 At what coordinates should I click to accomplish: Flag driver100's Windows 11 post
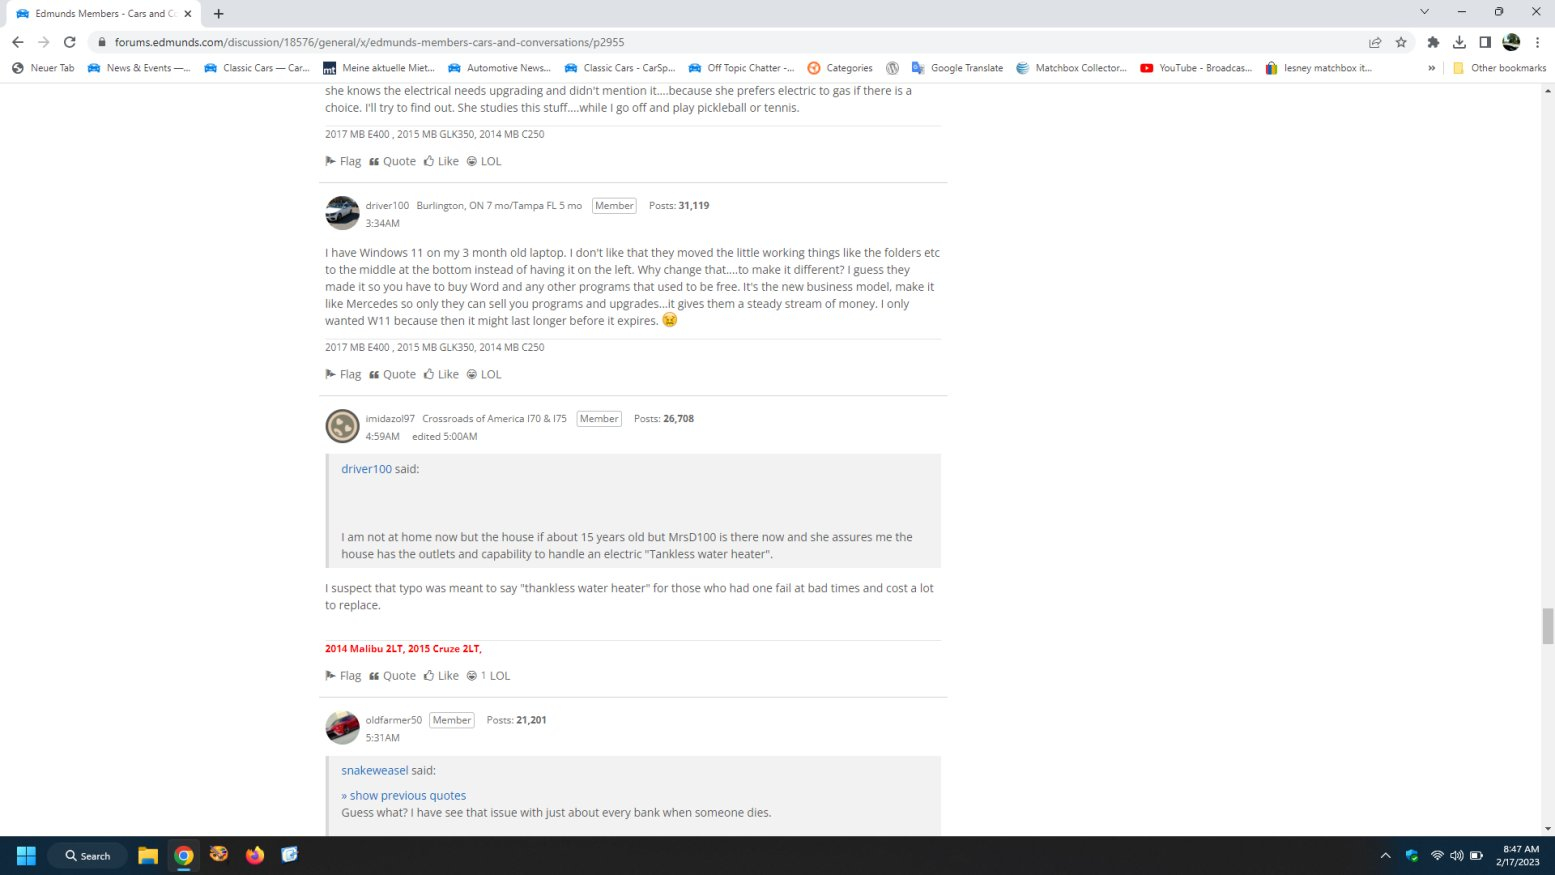pos(343,374)
